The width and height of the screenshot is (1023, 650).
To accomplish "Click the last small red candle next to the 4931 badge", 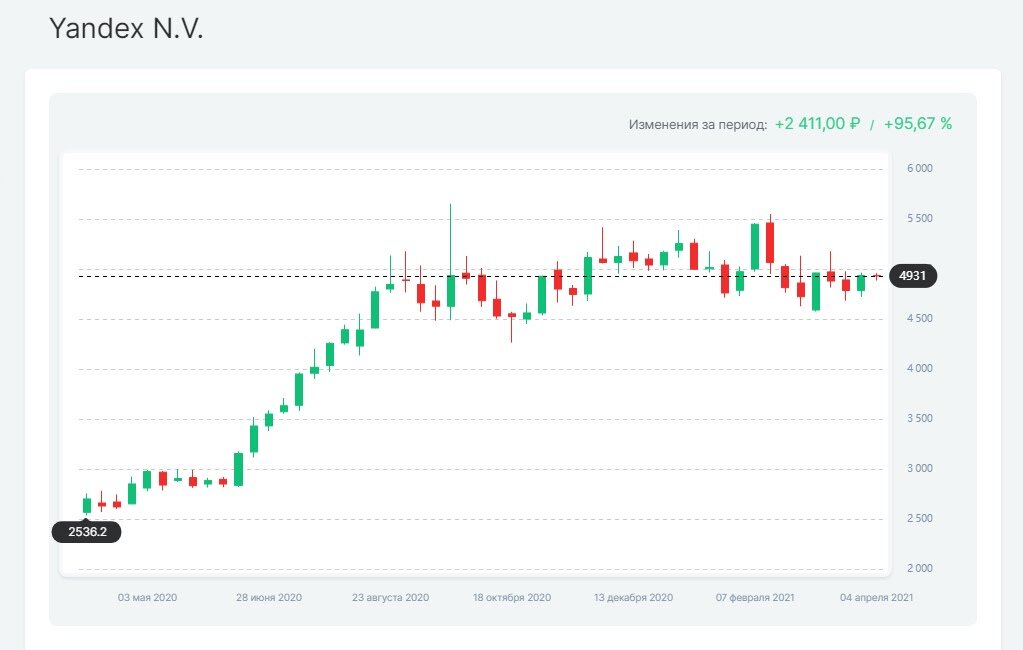I will click(876, 277).
